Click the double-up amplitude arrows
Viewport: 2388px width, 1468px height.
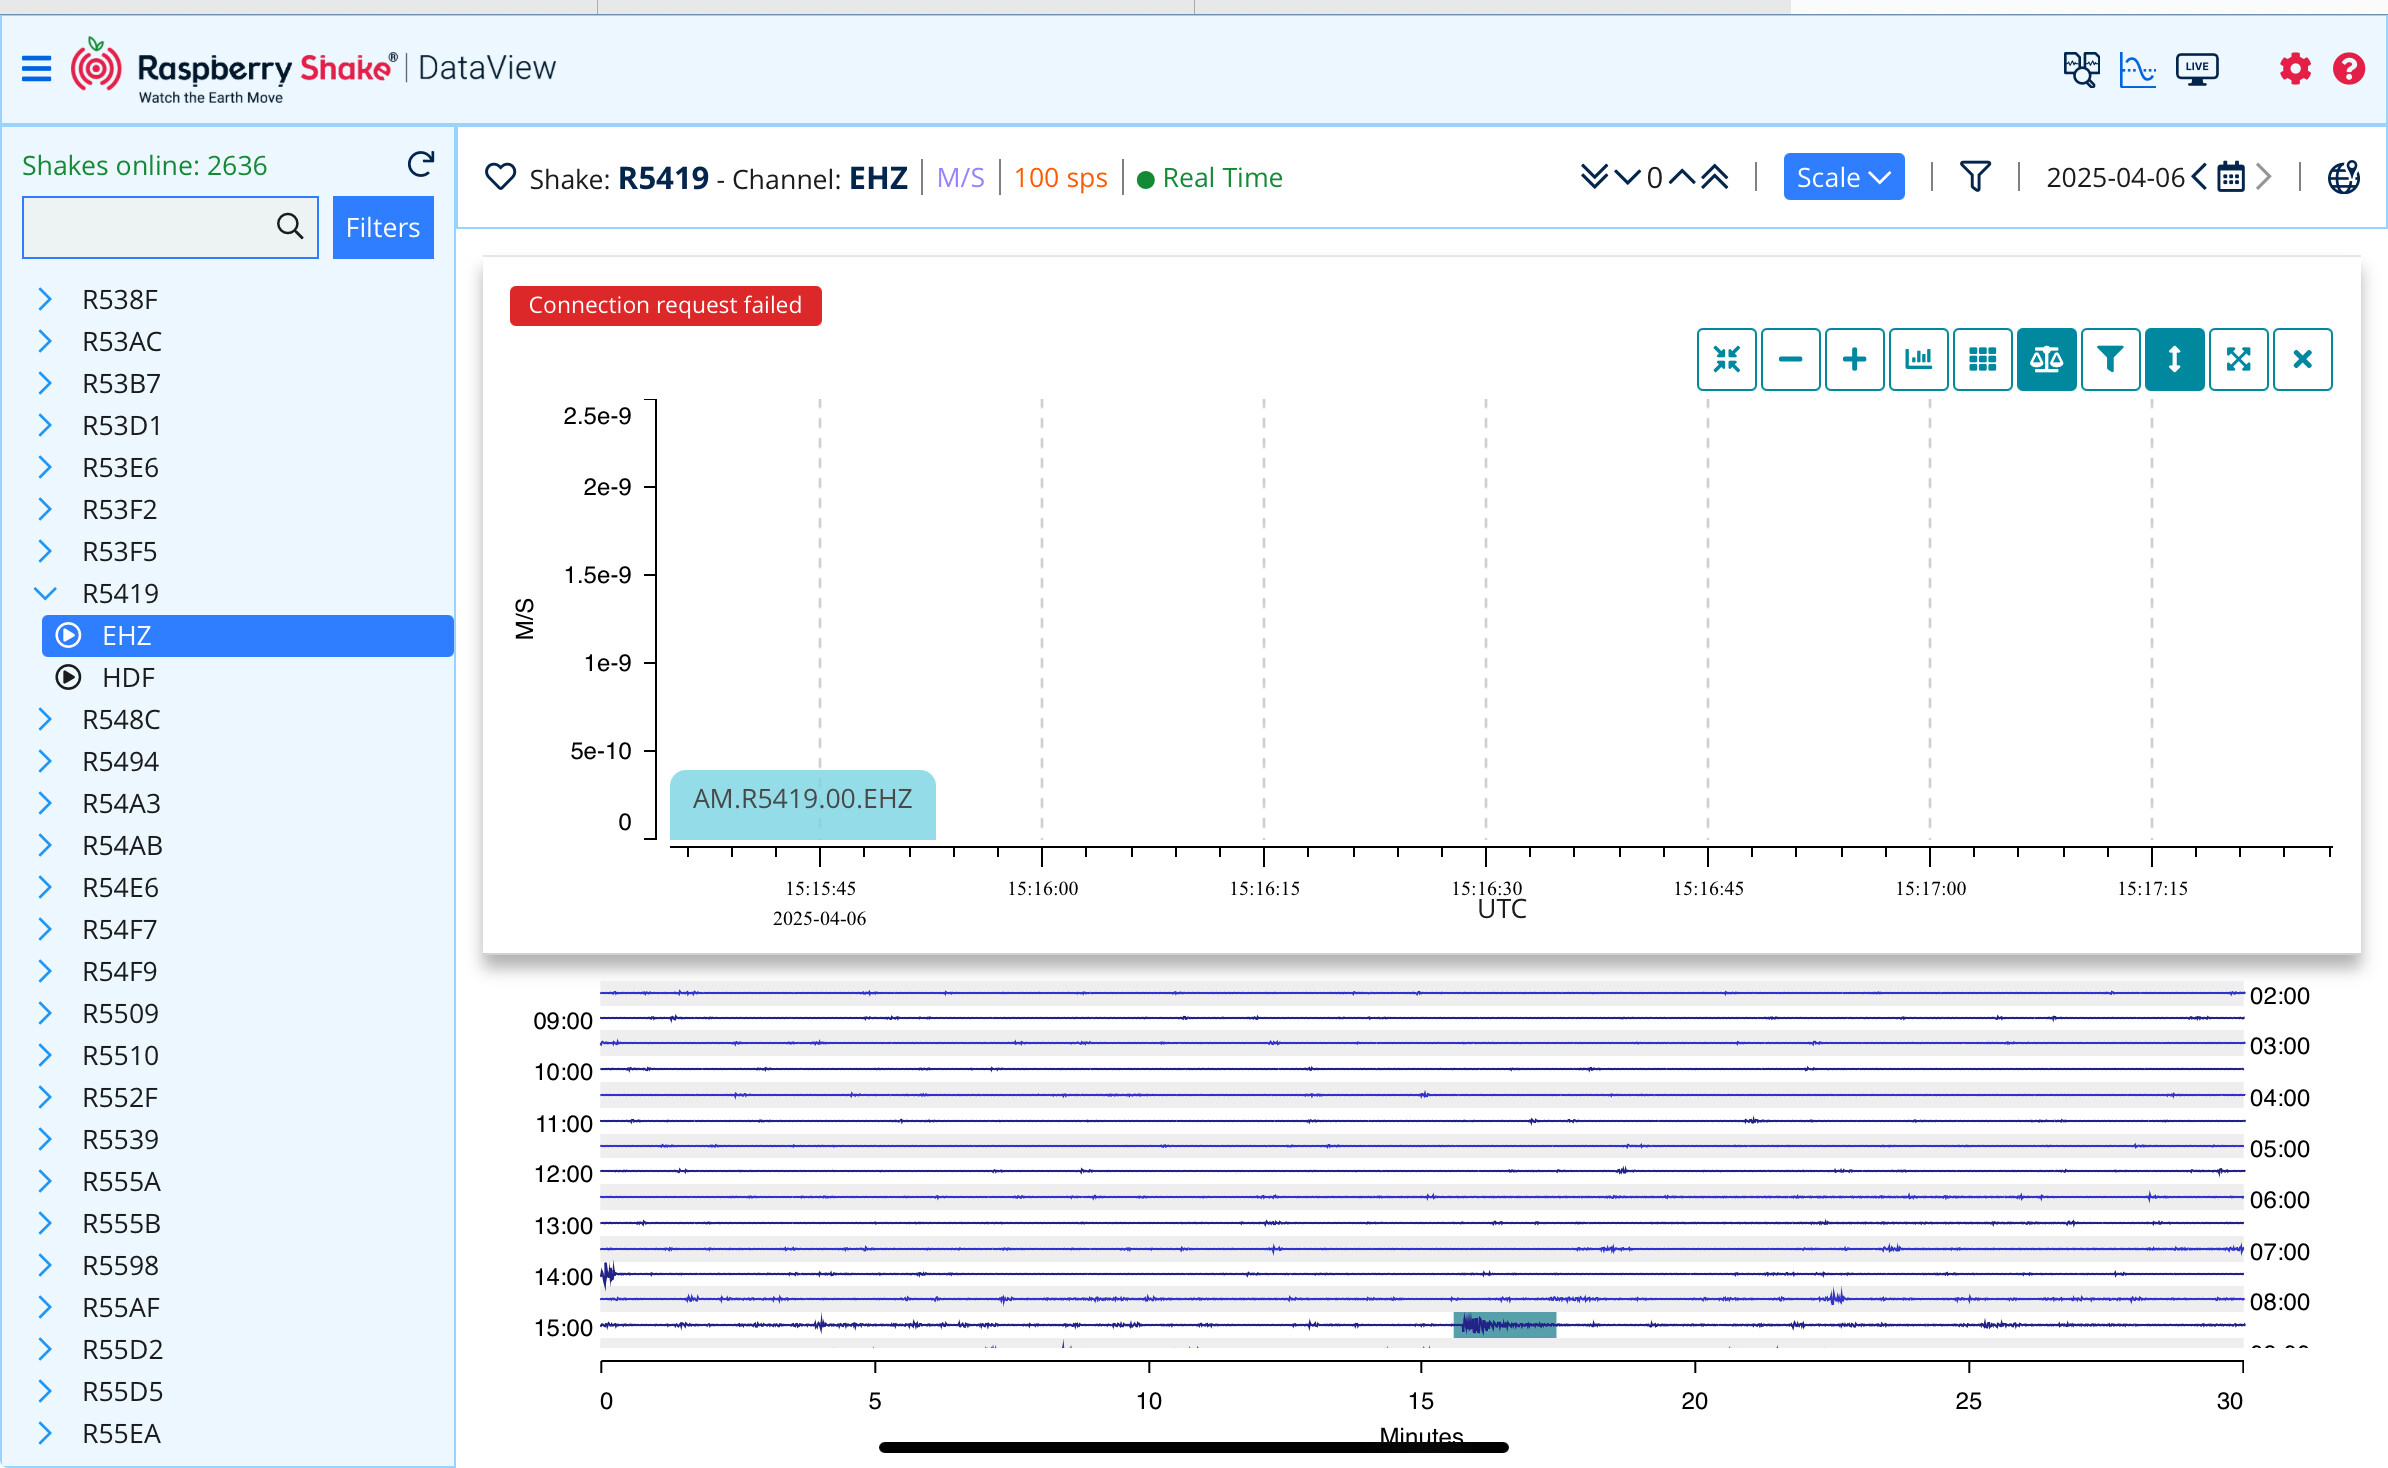pos(1715,177)
